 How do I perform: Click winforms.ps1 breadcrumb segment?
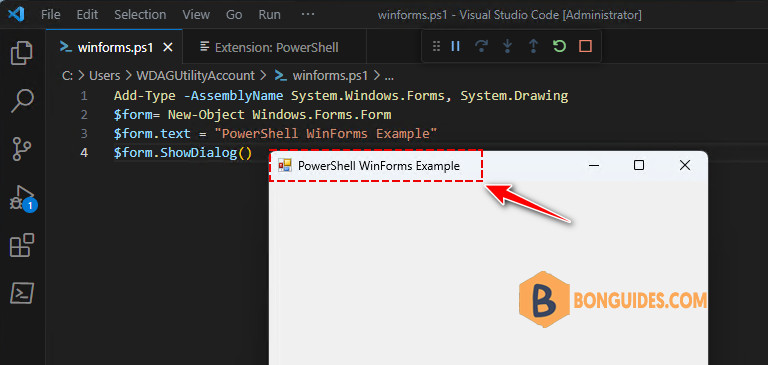tap(321, 76)
